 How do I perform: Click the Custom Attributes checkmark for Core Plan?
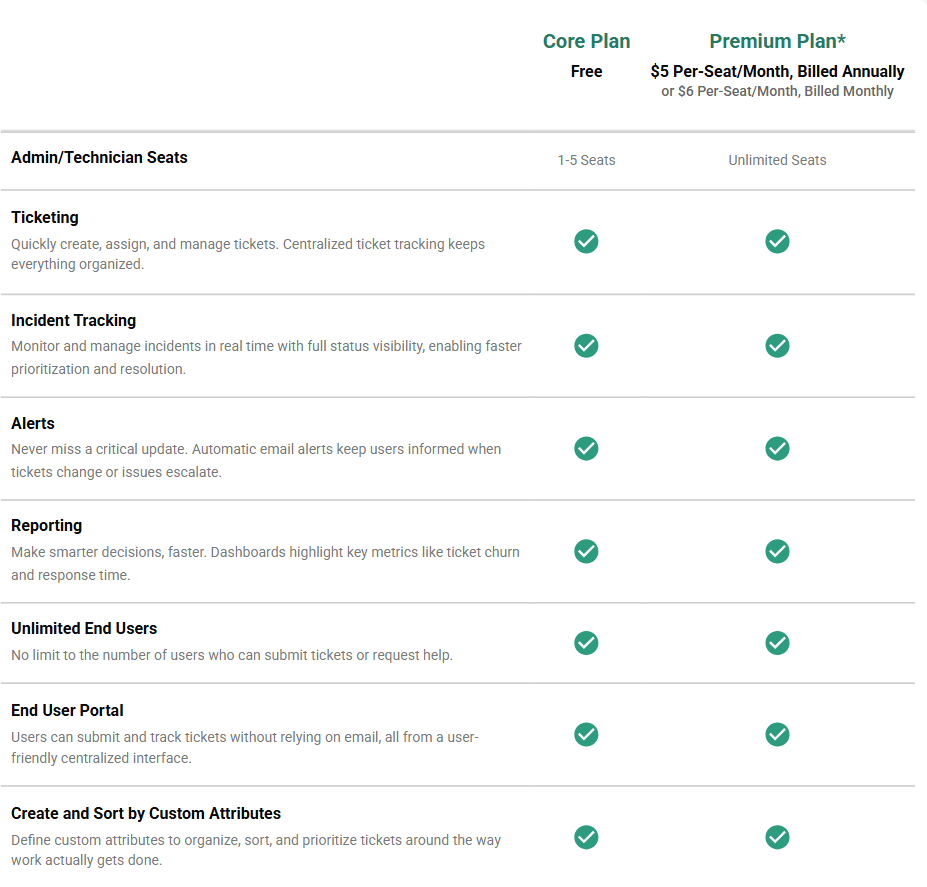pyautogui.click(x=586, y=837)
